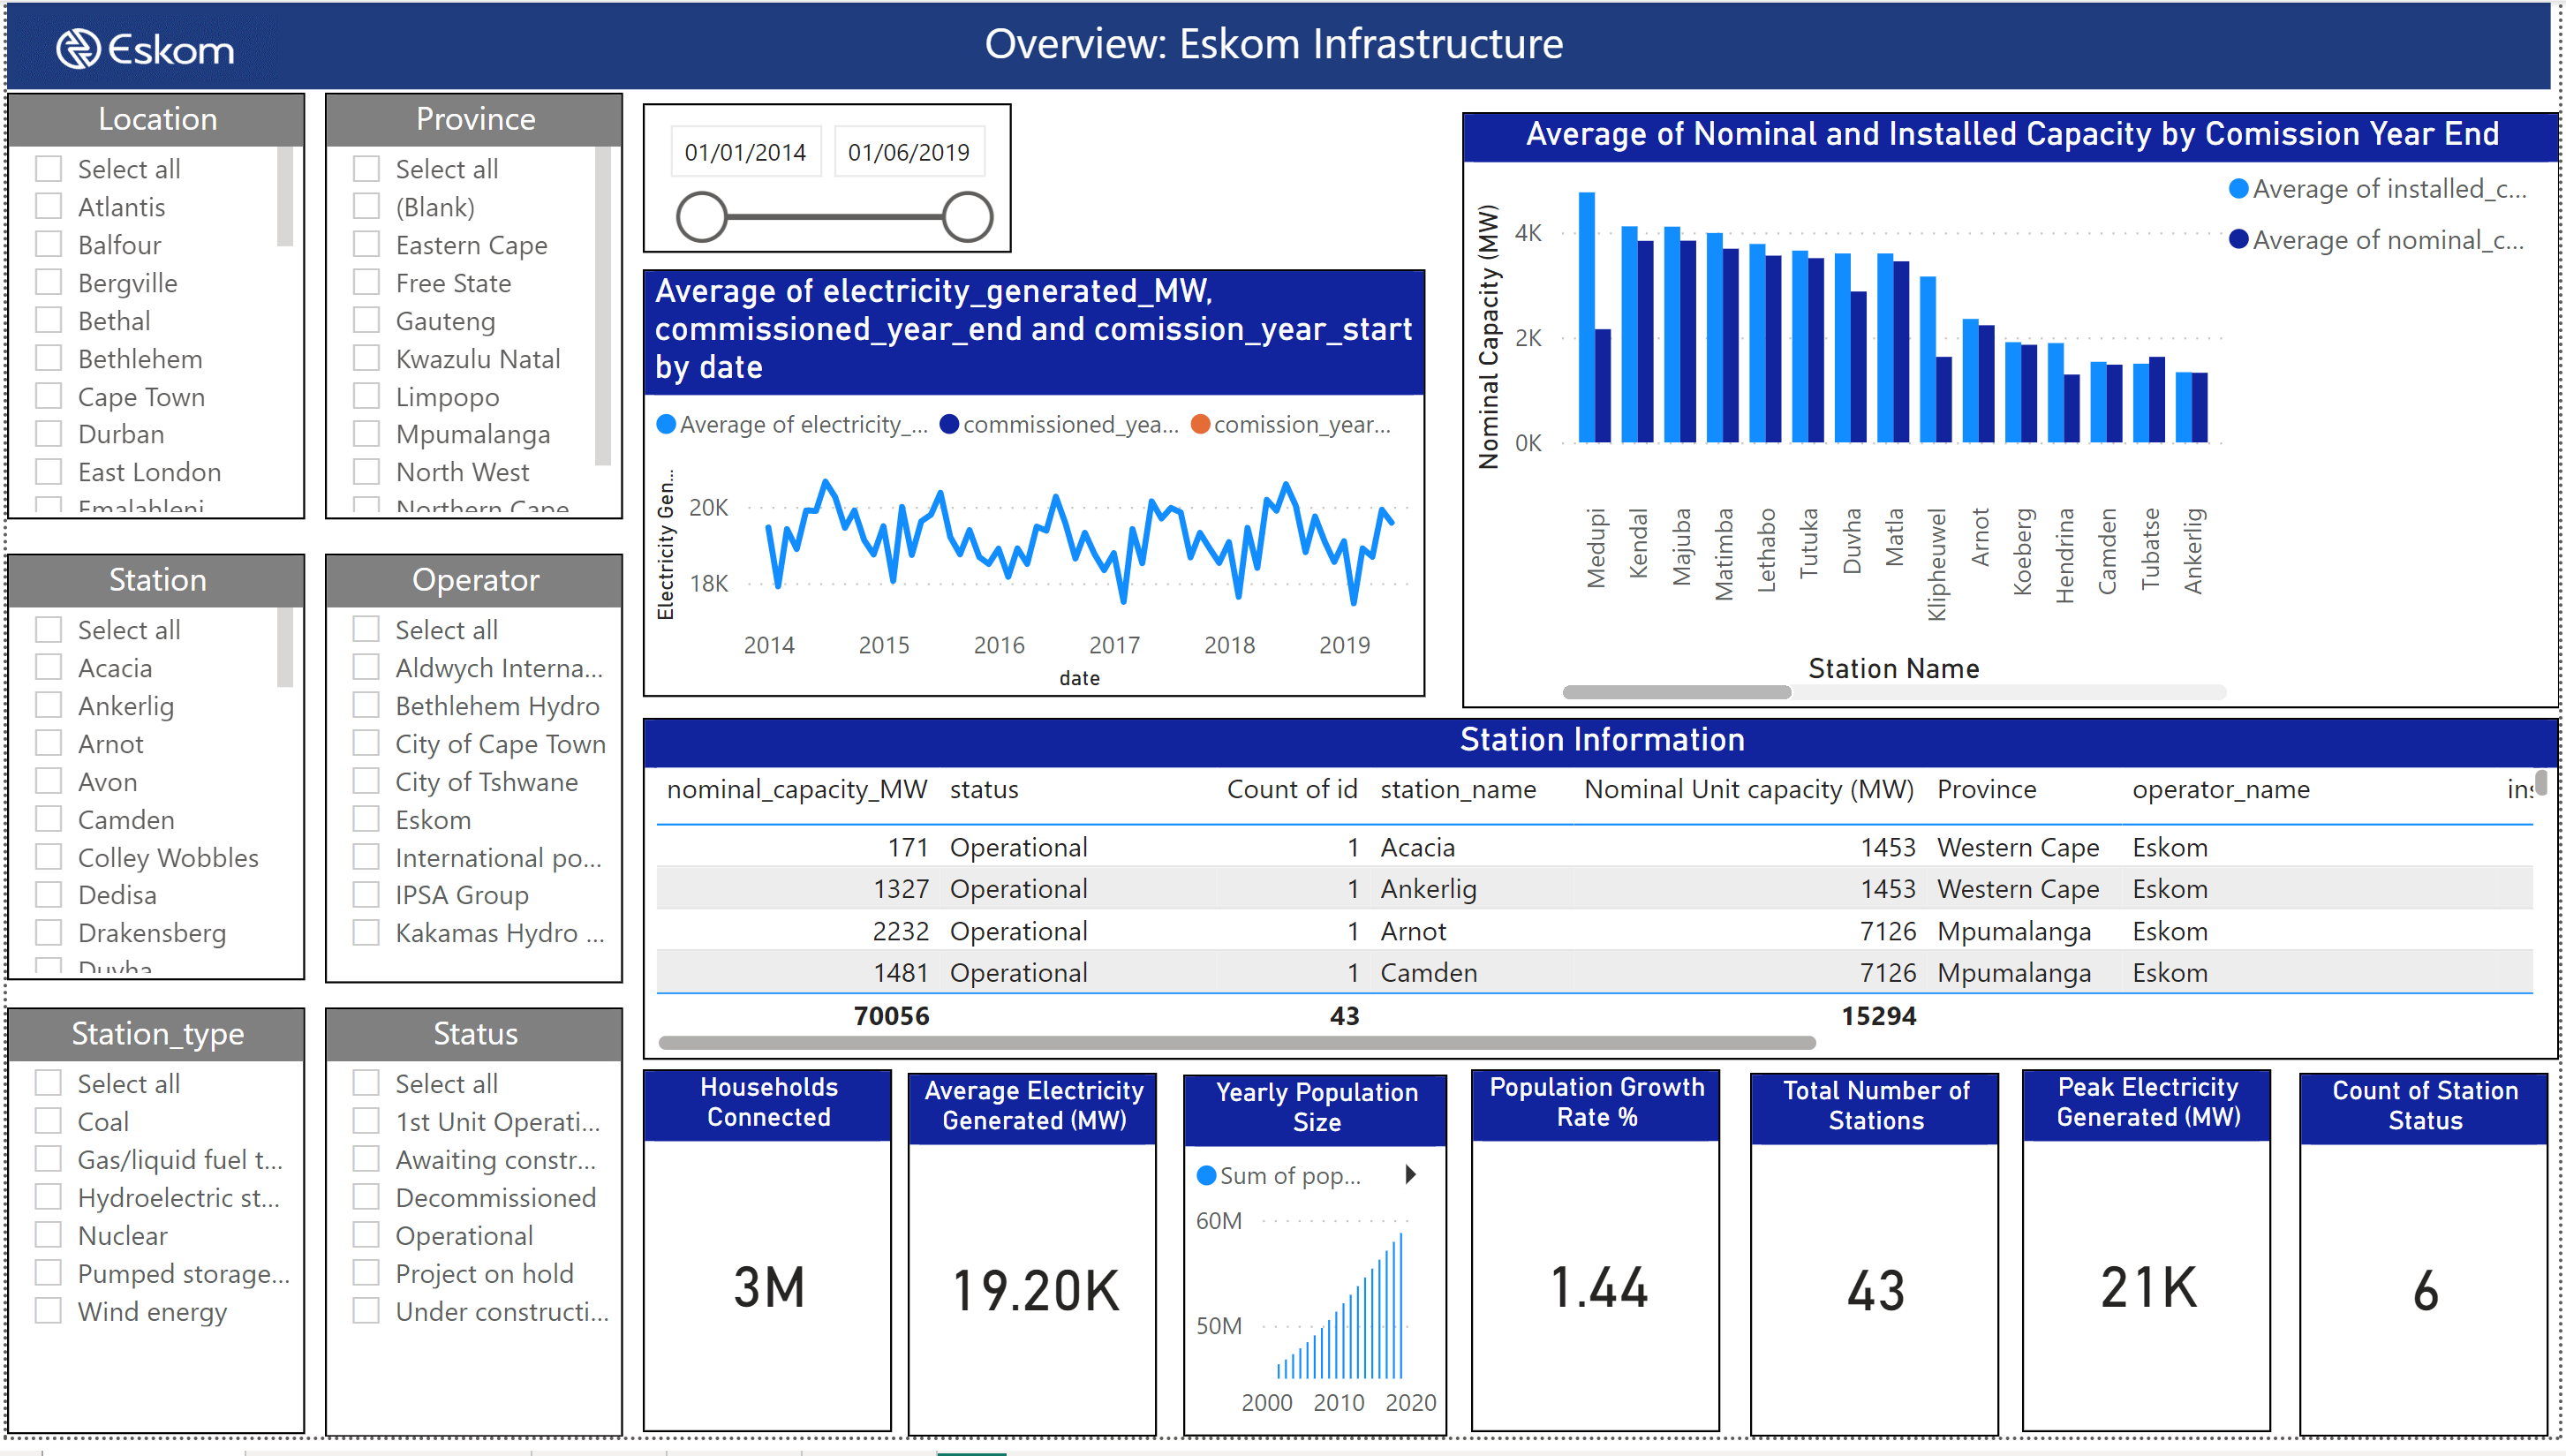Click the Eskom logo icon
Image resolution: width=2566 pixels, height=1456 pixels.
(x=78, y=48)
